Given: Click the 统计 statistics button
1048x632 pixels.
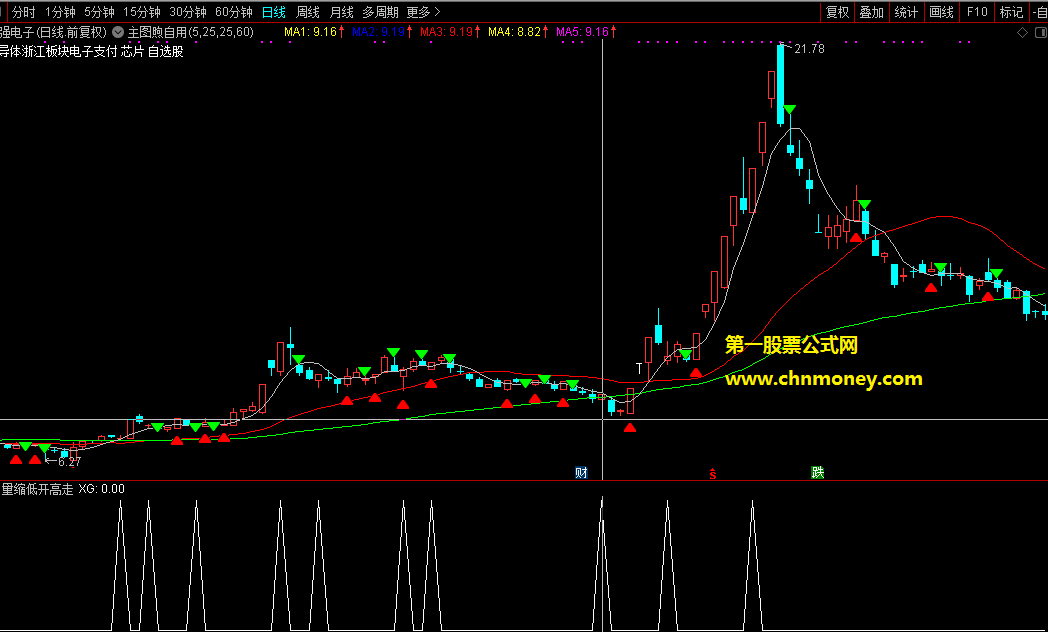Looking at the screenshot, I should pyautogui.click(x=906, y=12).
